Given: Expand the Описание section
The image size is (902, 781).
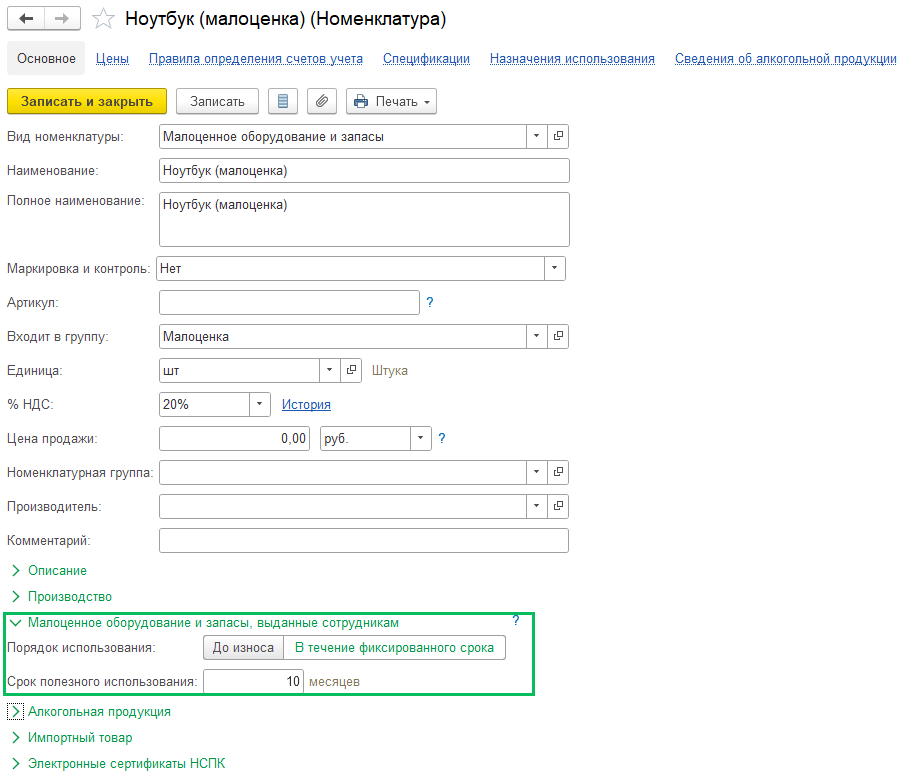Looking at the screenshot, I should coord(16,571).
